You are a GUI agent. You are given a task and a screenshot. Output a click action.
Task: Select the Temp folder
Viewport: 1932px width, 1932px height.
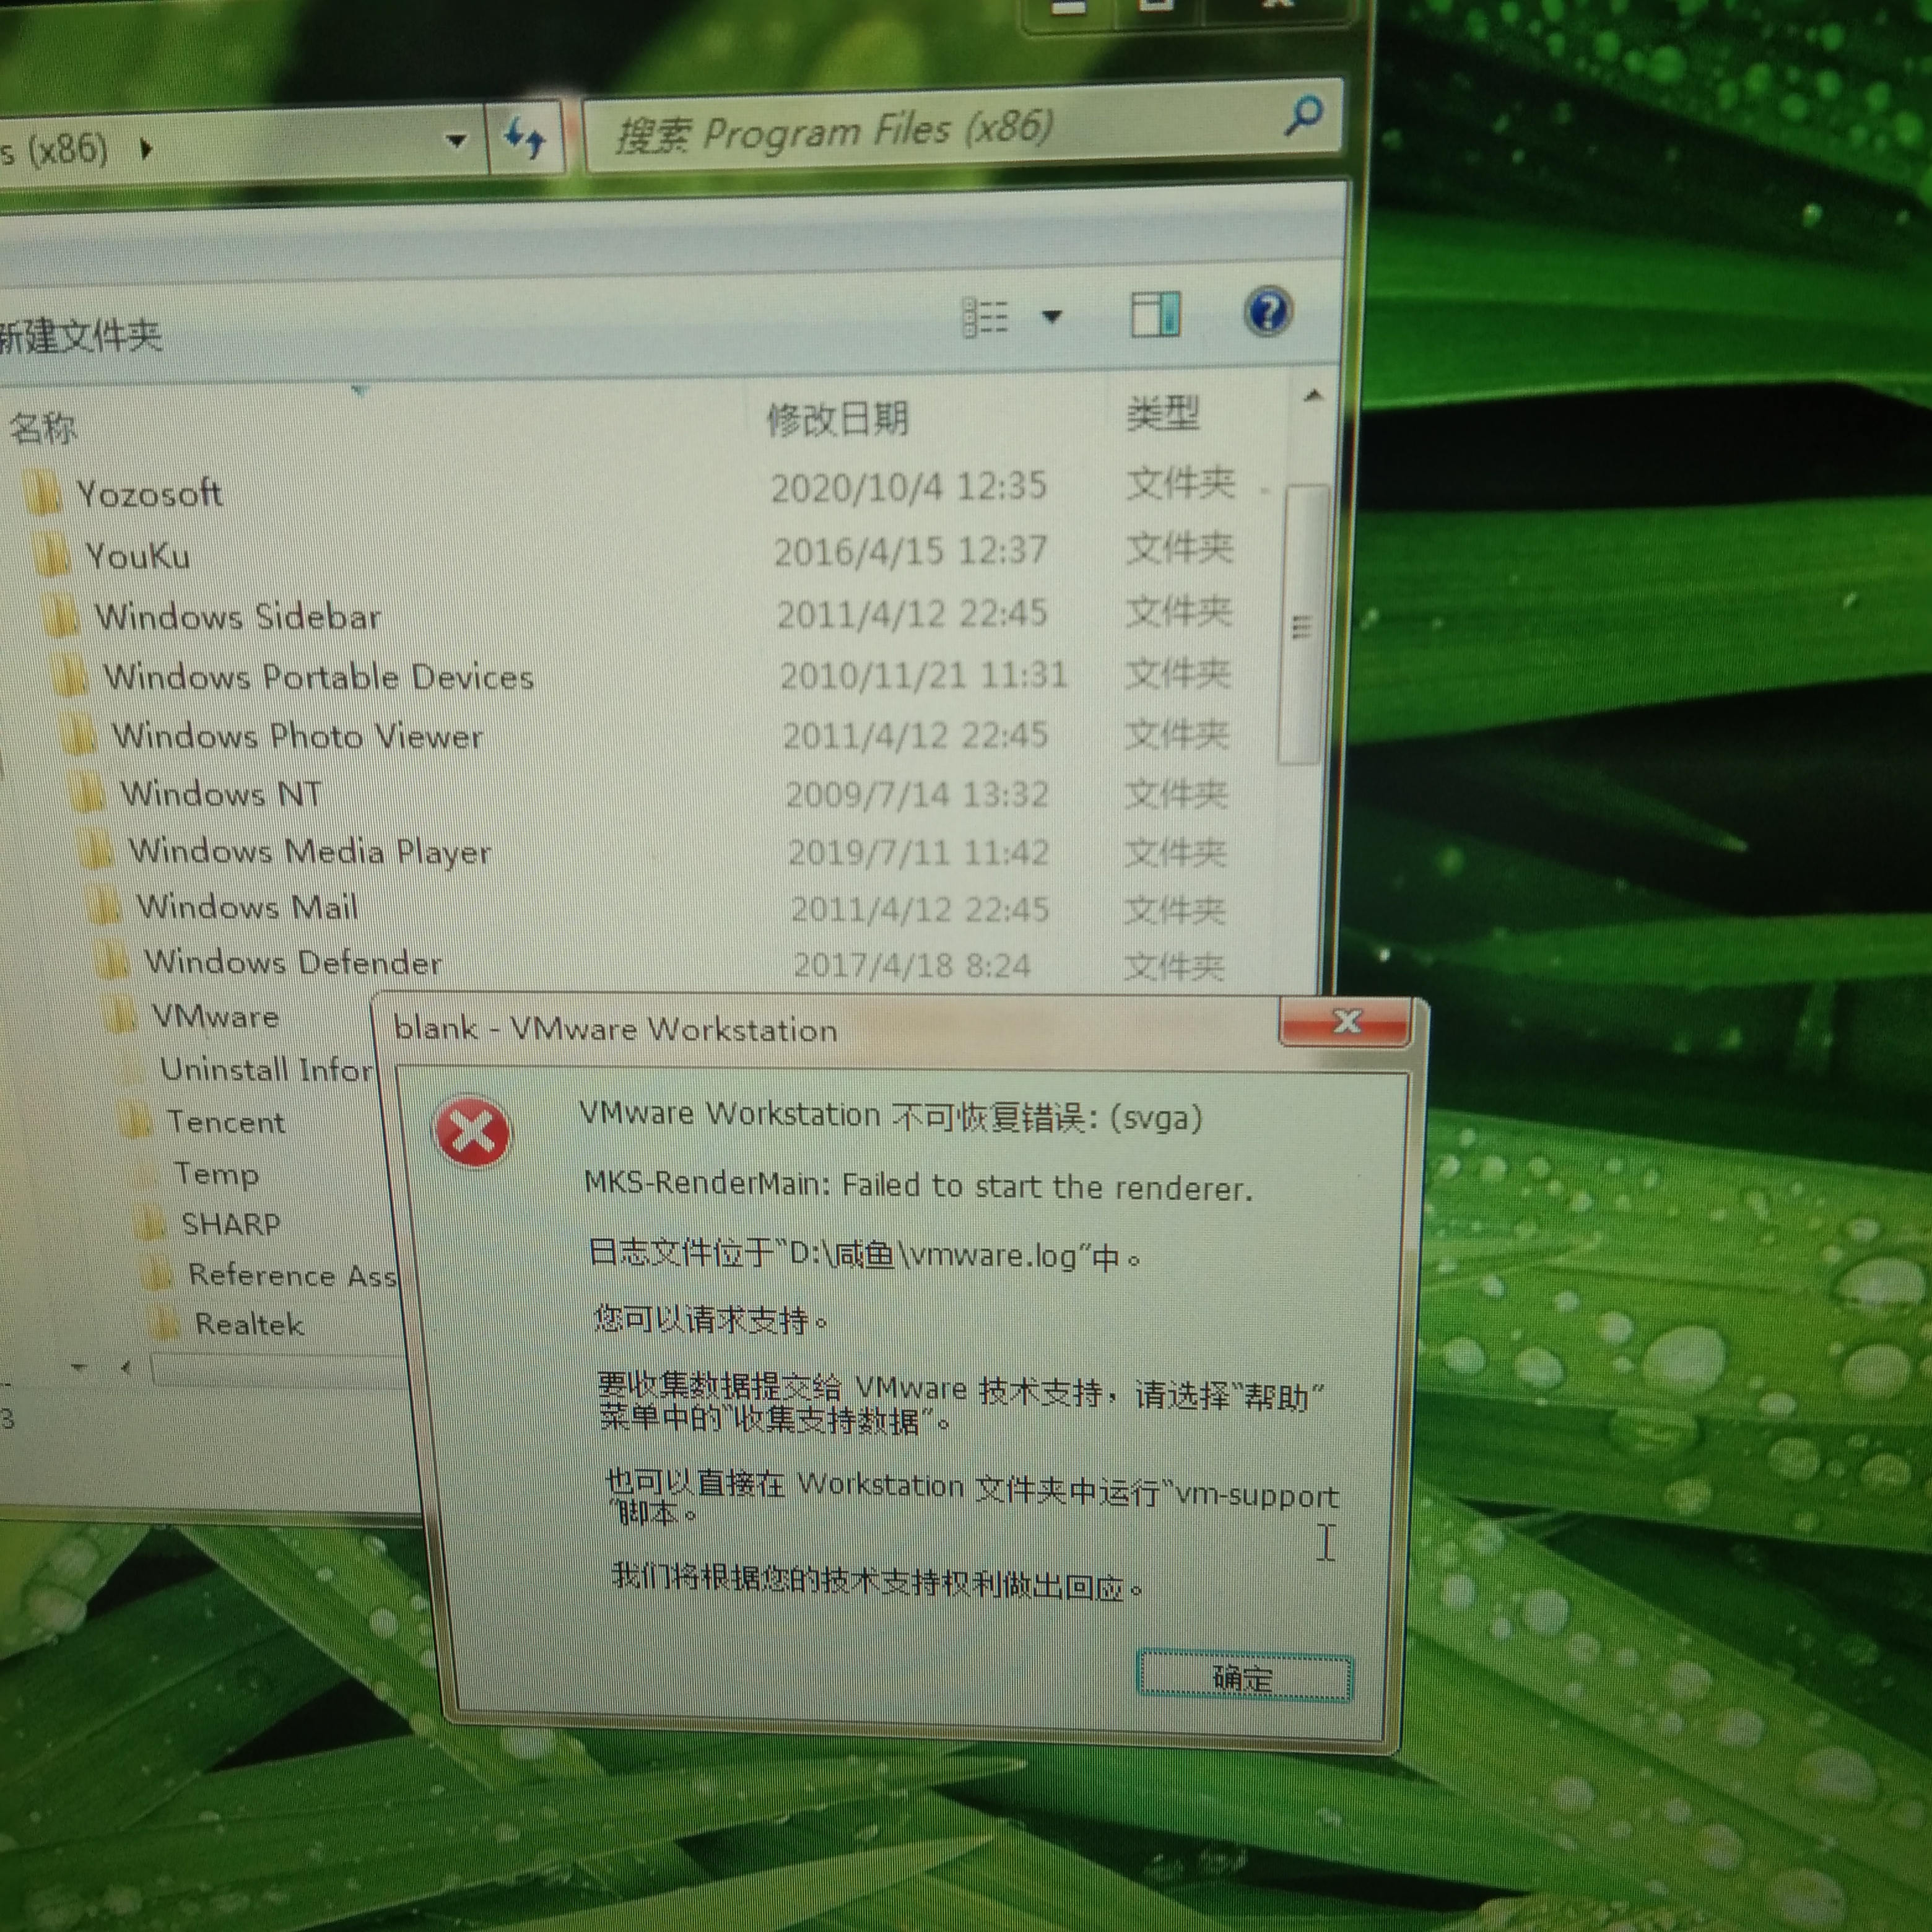tap(217, 1173)
